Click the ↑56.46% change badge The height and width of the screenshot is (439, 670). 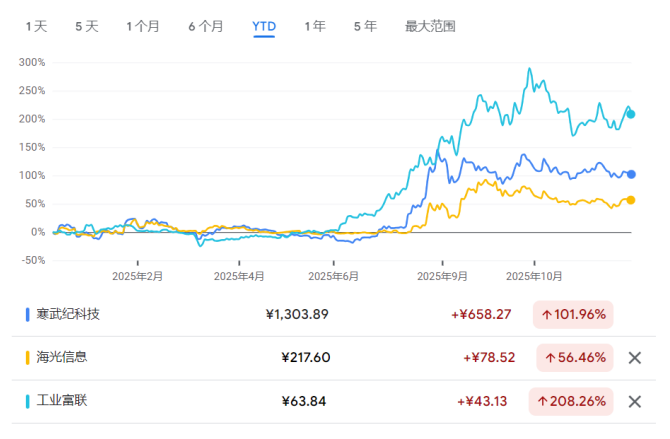[x=575, y=357]
